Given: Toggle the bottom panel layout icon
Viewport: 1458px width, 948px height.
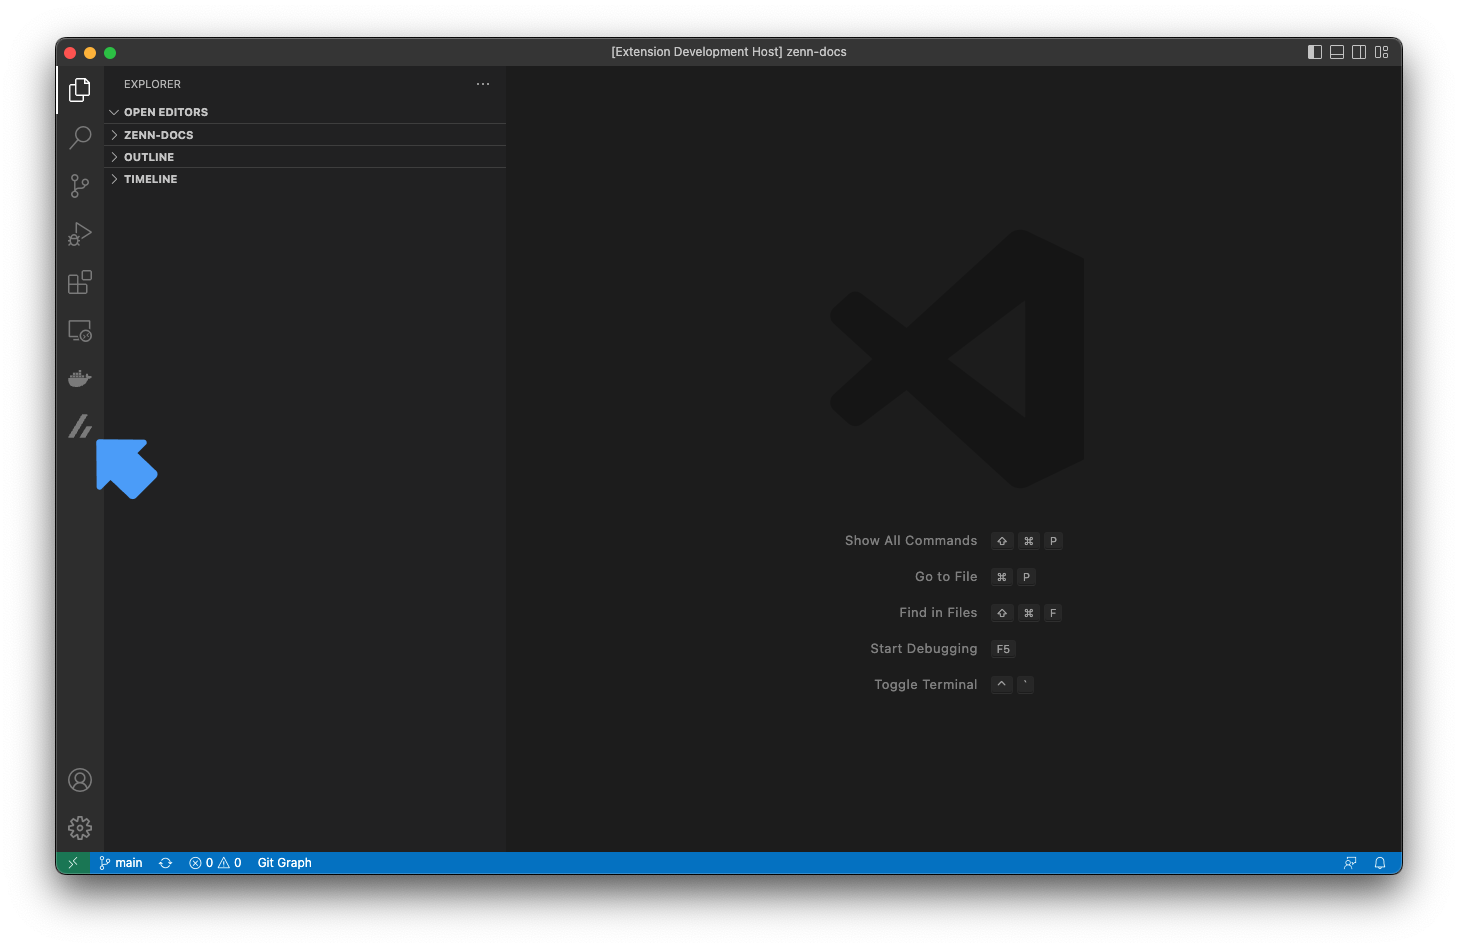Looking at the screenshot, I should (1337, 52).
